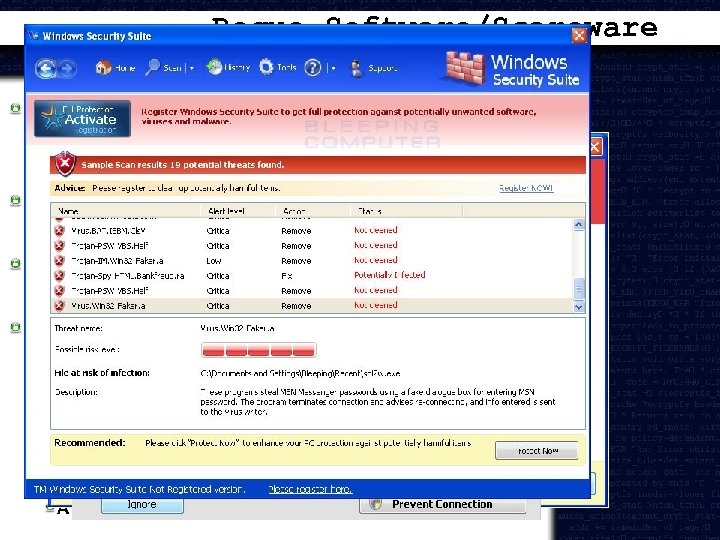Close the Windows Security Suite window
Image resolution: width=720 pixels, height=540 pixels.
click(x=579, y=35)
